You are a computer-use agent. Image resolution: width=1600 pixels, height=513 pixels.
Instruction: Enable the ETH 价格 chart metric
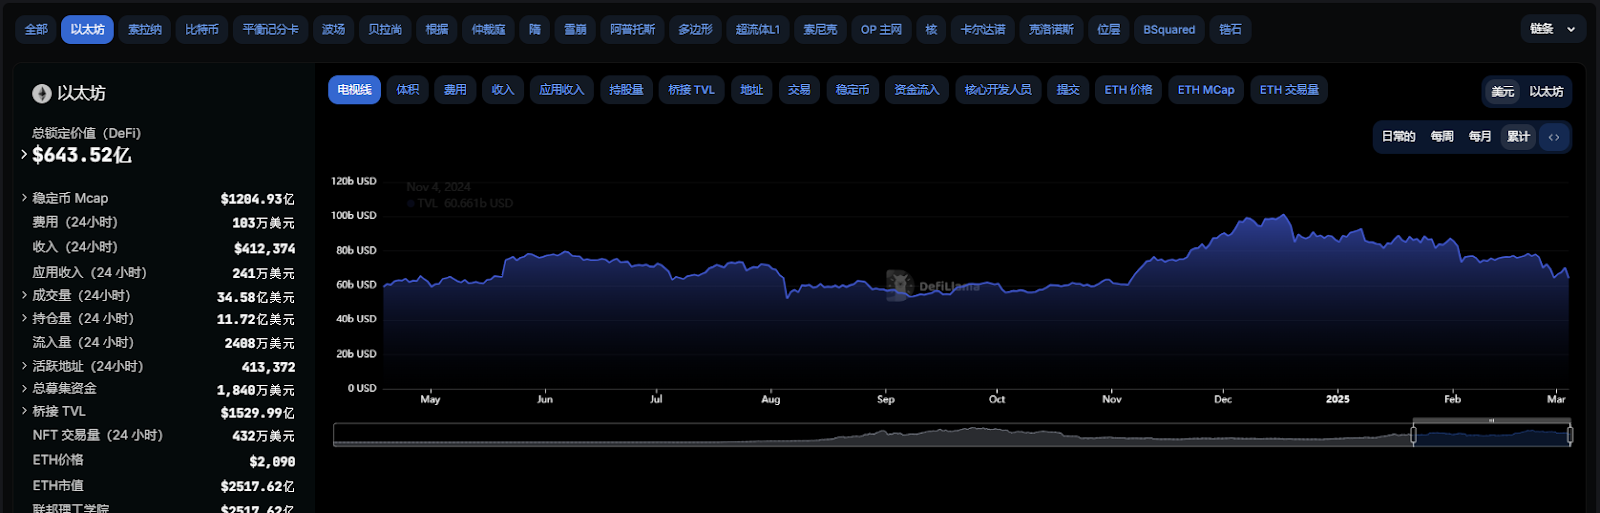pyautogui.click(x=1128, y=90)
